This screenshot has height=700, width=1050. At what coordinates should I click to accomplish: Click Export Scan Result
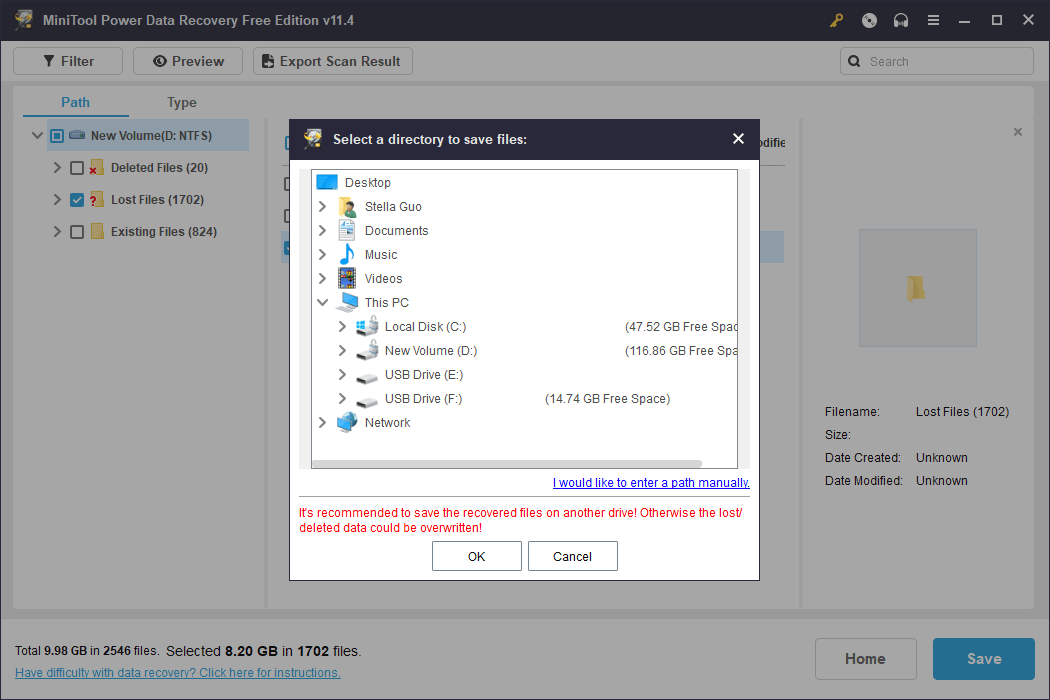pyautogui.click(x=333, y=61)
